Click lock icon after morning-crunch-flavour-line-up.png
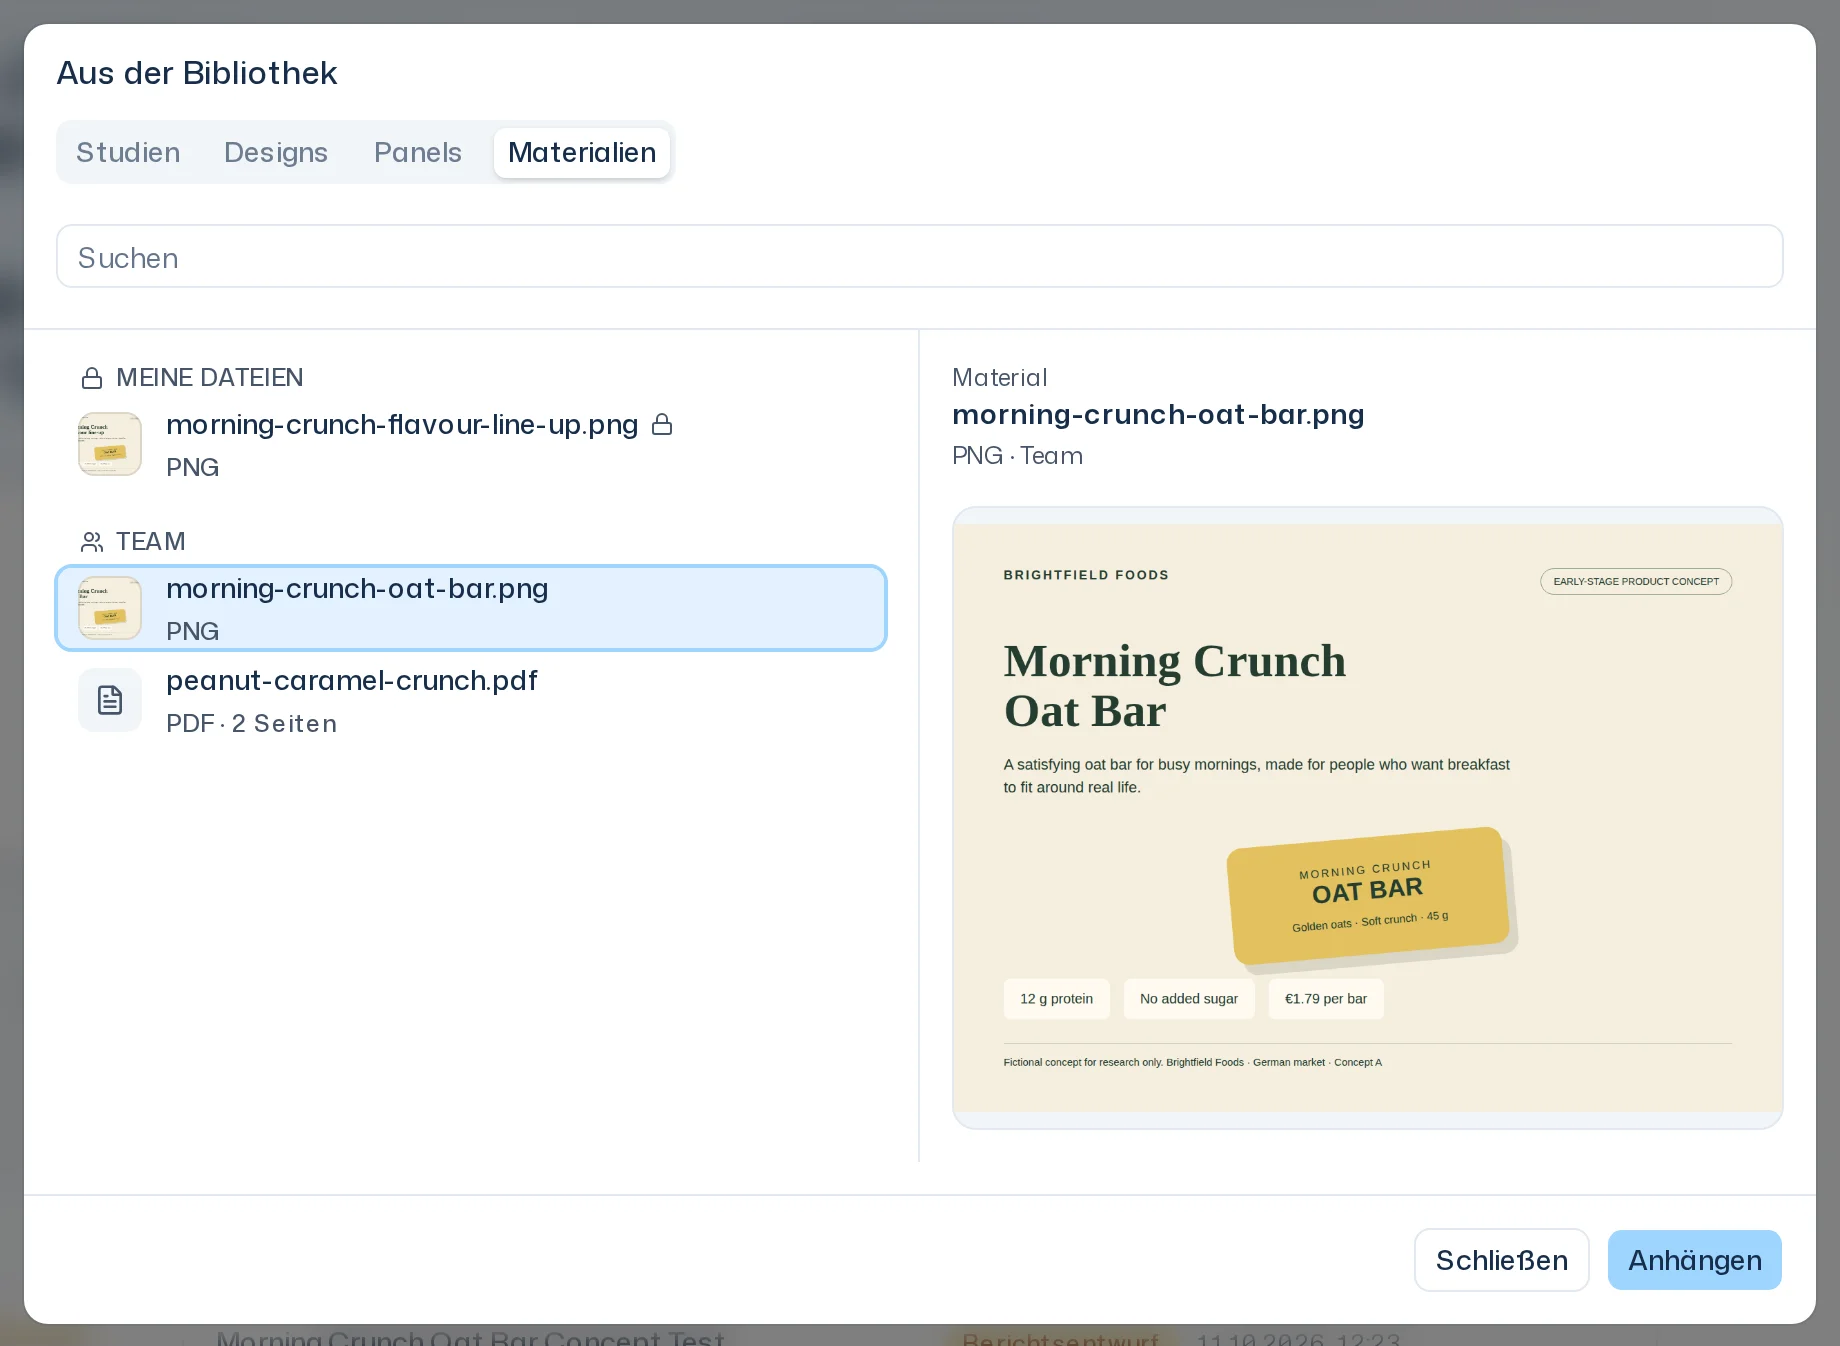Image resolution: width=1840 pixels, height=1346 pixels. coord(662,425)
